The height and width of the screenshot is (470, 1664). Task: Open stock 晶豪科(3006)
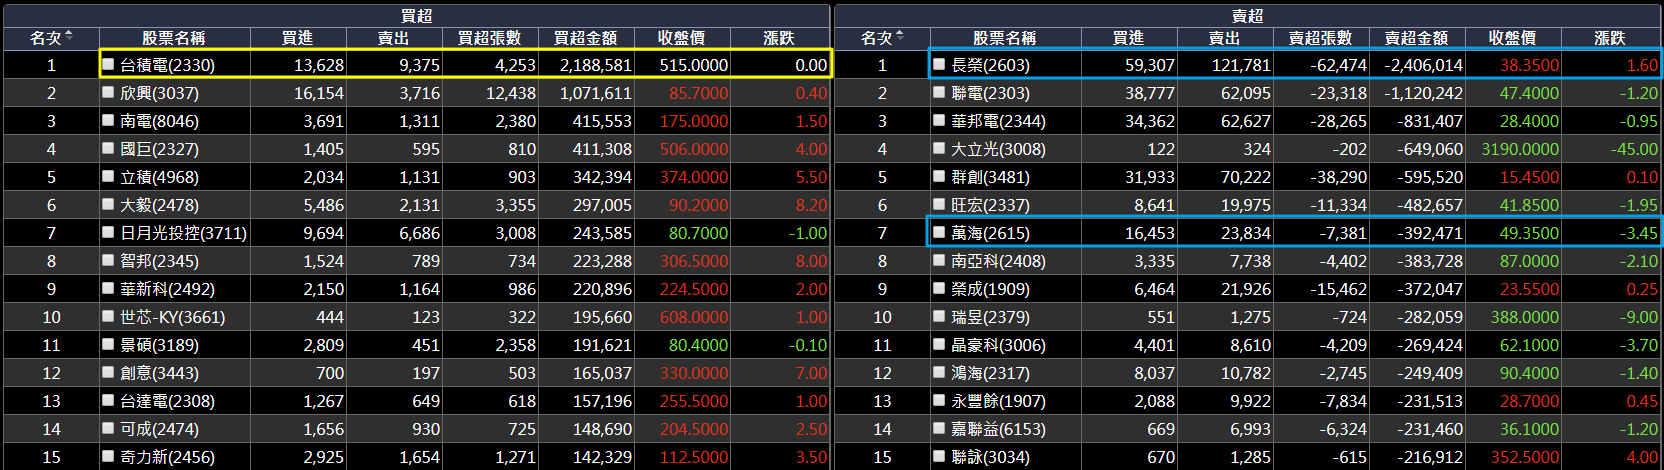998,345
